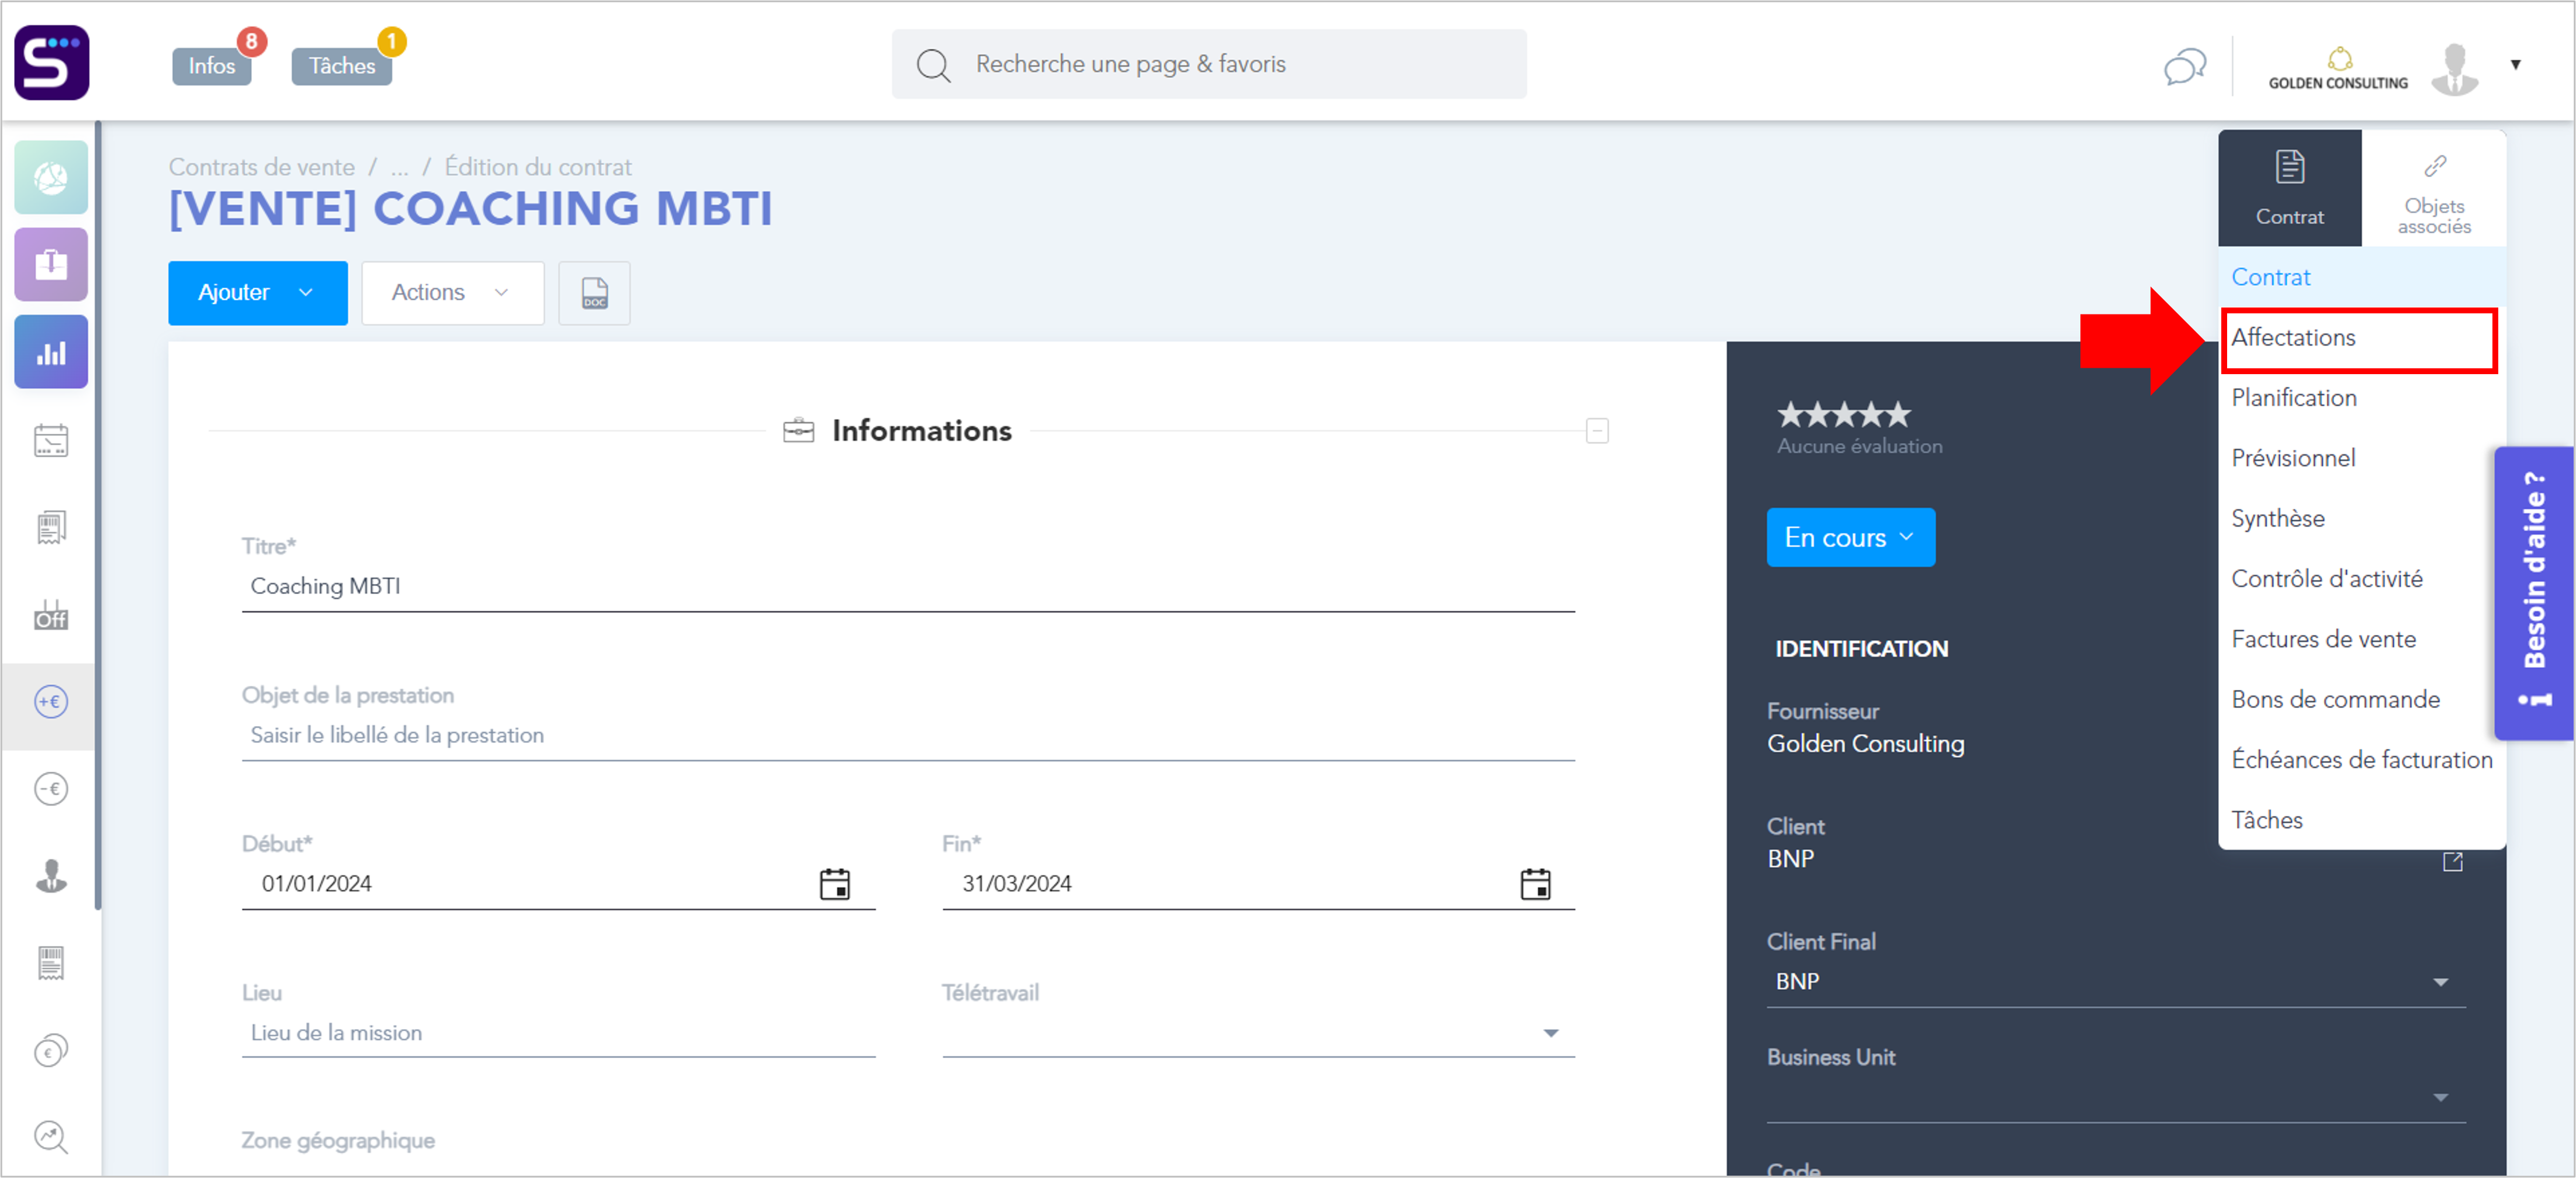Open the receipt document sidebar icon
Viewport: 2576px width, 1178px height.
pyautogui.click(x=51, y=527)
